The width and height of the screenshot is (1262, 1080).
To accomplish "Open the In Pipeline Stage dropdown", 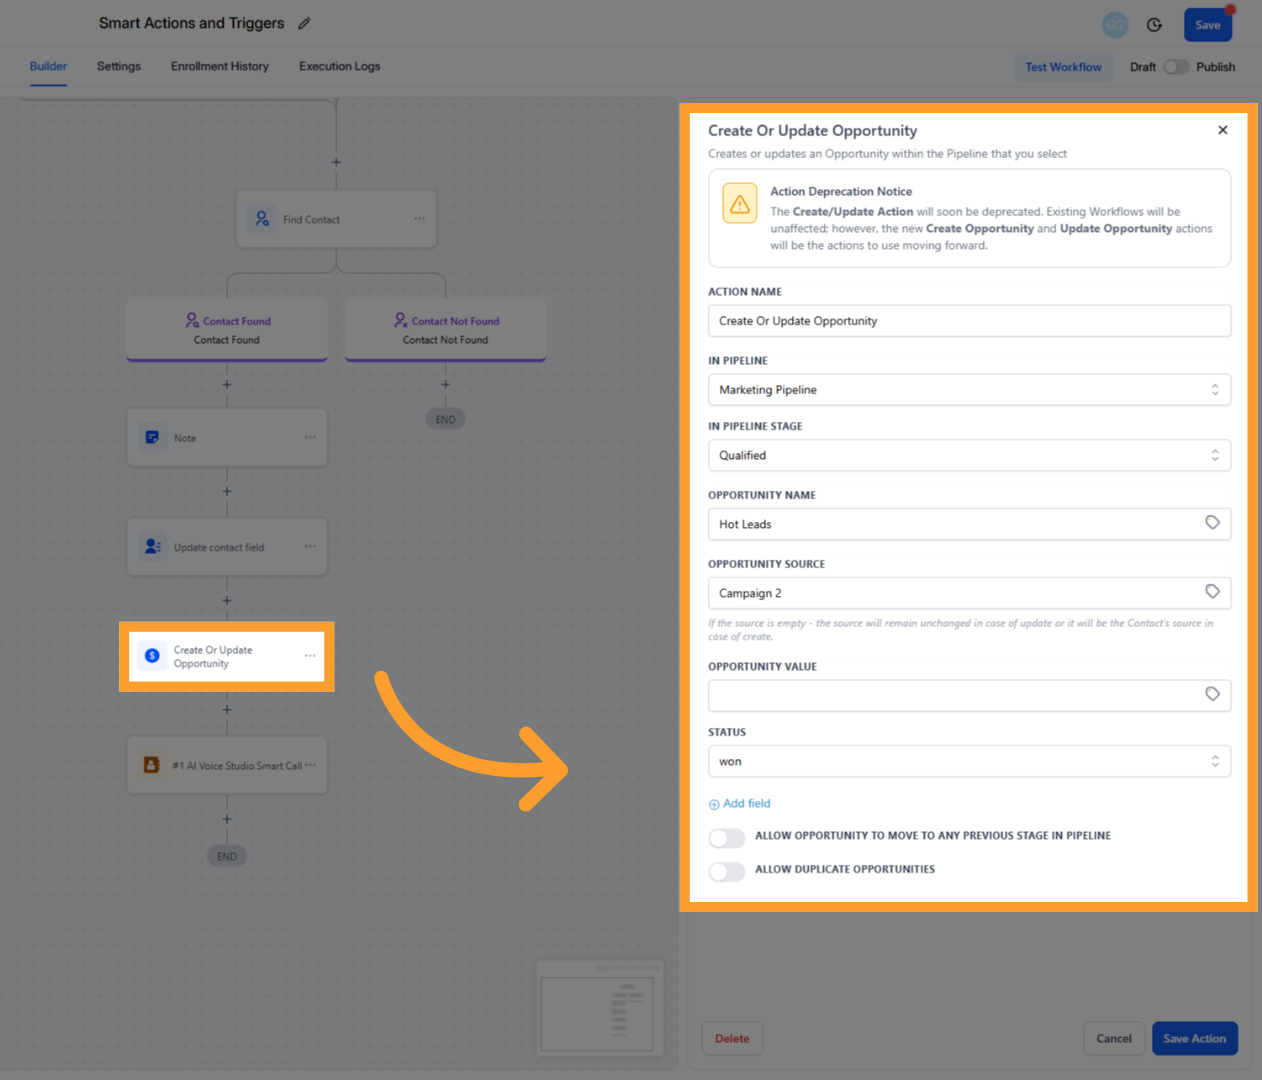I will [x=969, y=455].
